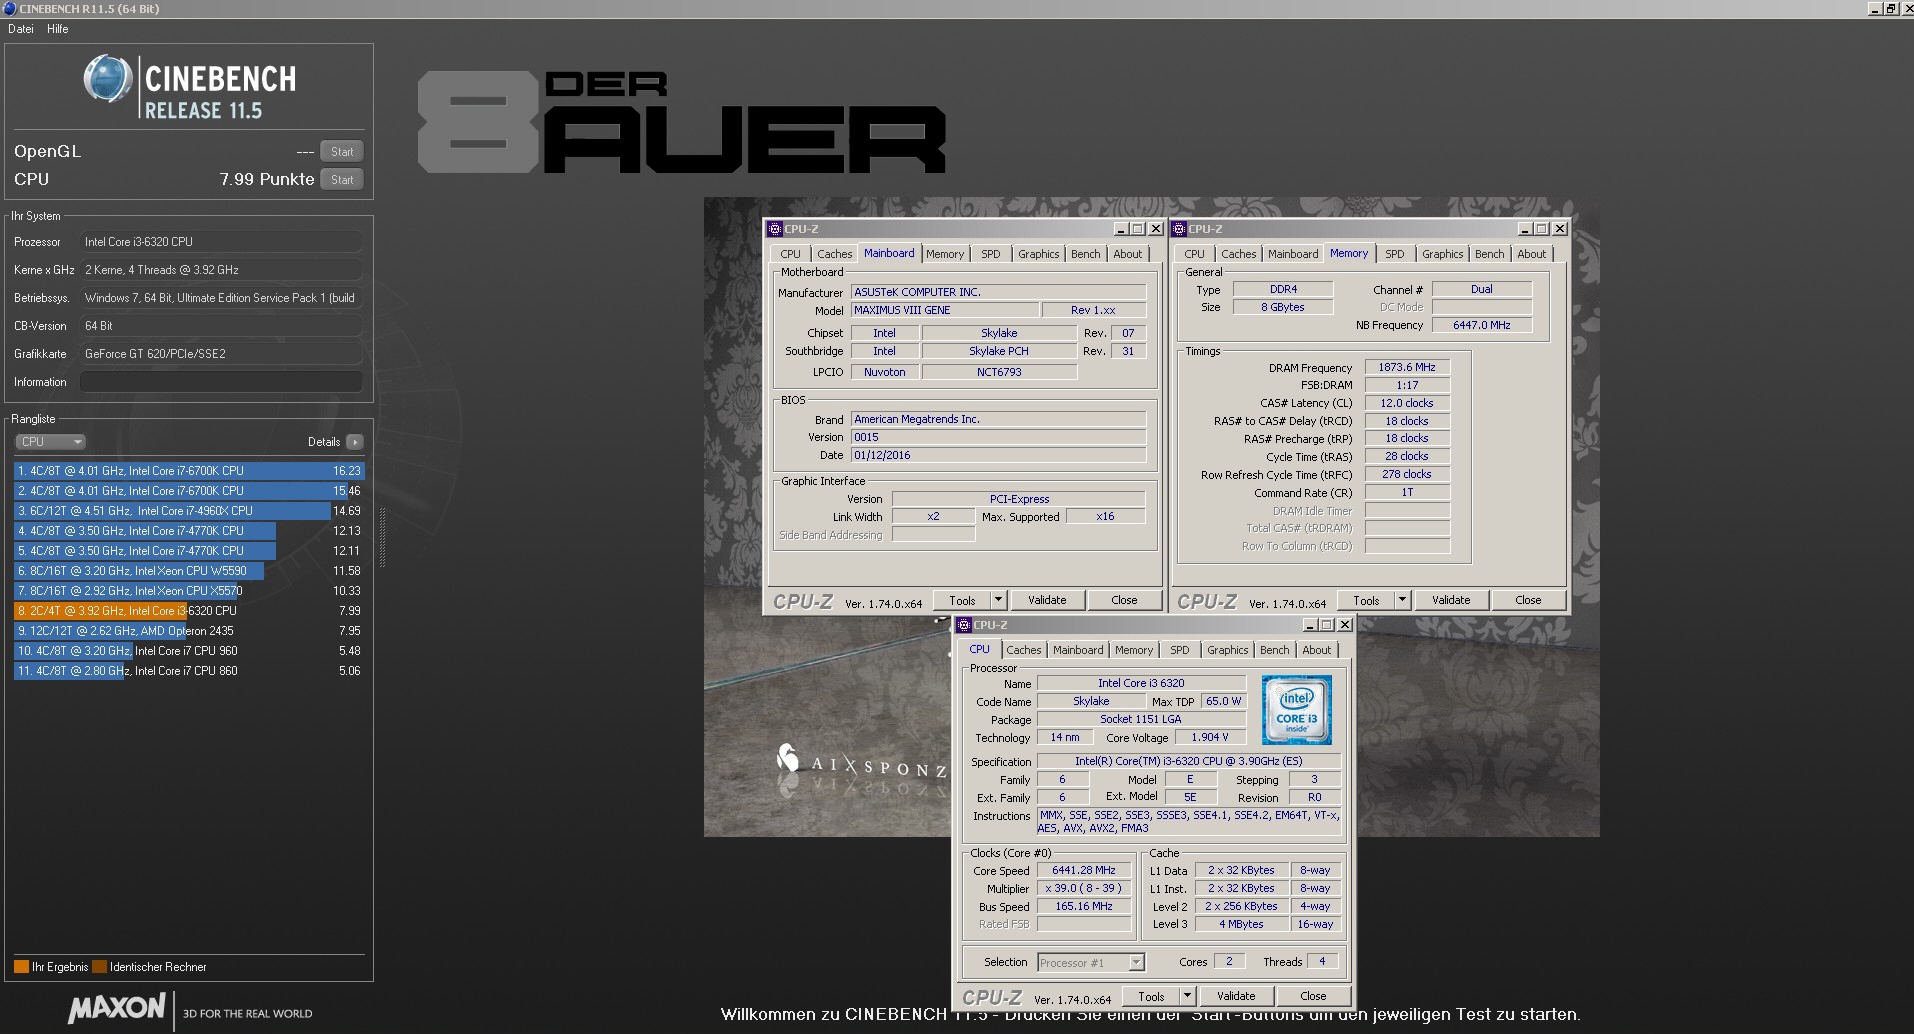The width and height of the screenshot is (1914, 1034).
Task: Select ranking row Intel Core i7-6700K 16.23
Action: [x=189, y=471]
